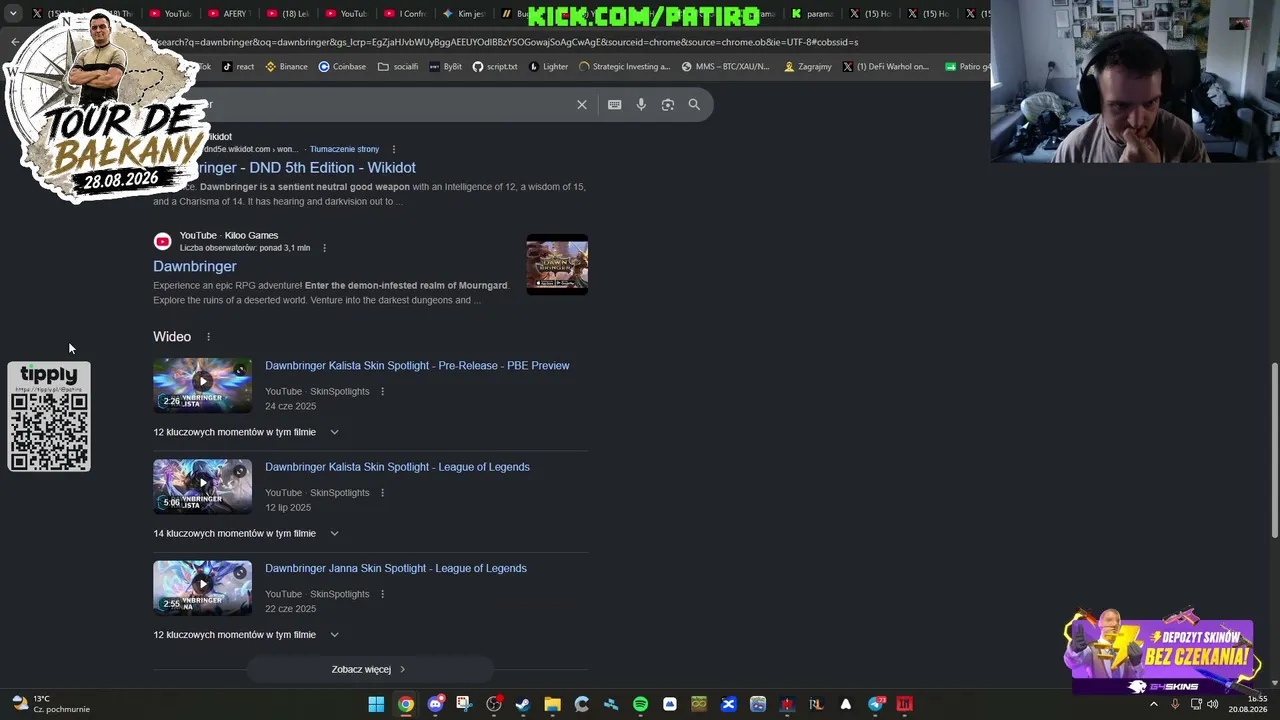The image size is (1280, 720).
Task: Open the on-screen keyboard input tool
Action: [614, 104]
